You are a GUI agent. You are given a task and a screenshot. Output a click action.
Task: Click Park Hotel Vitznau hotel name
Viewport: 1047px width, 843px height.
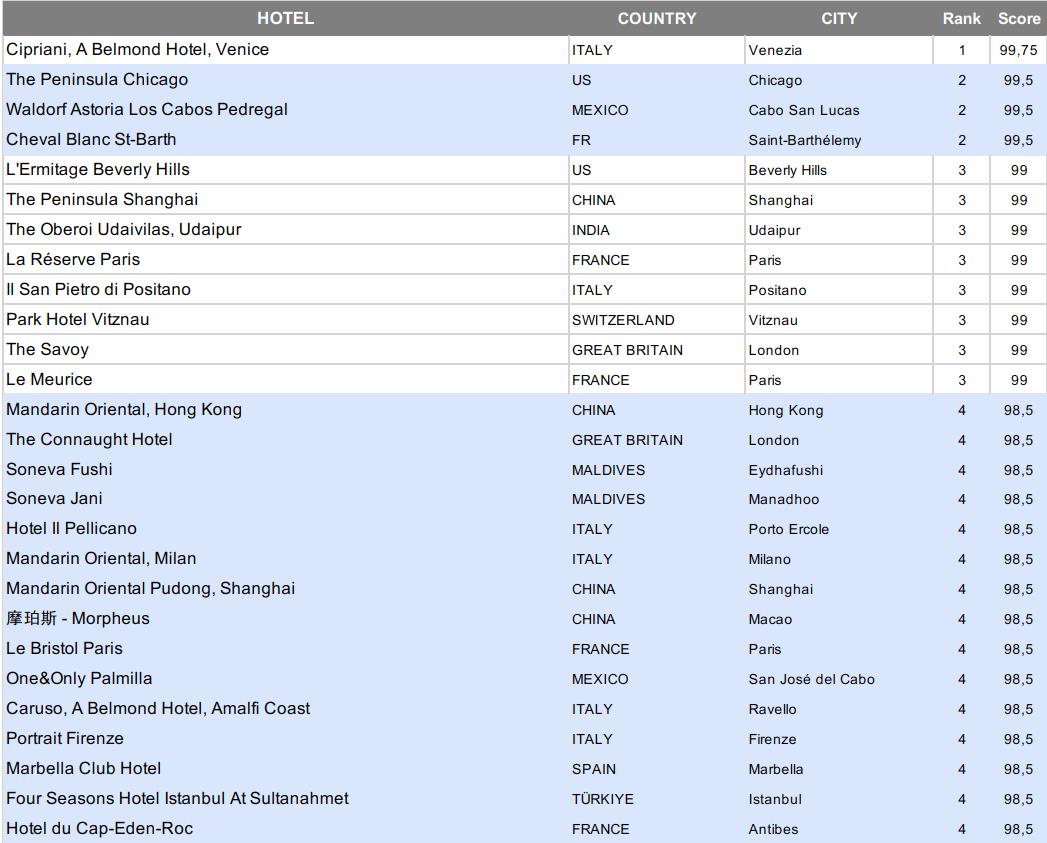click(x=77, y=319)
